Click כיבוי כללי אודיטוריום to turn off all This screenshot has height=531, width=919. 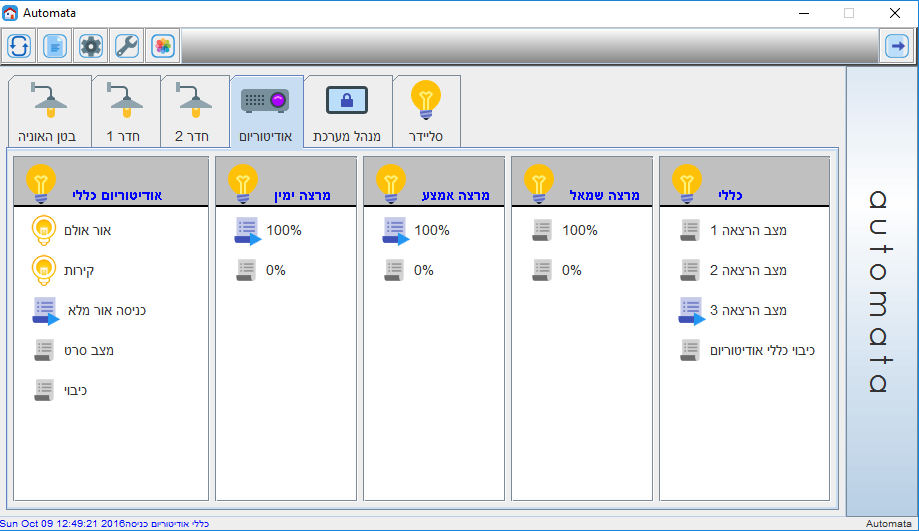pos(748,351)
